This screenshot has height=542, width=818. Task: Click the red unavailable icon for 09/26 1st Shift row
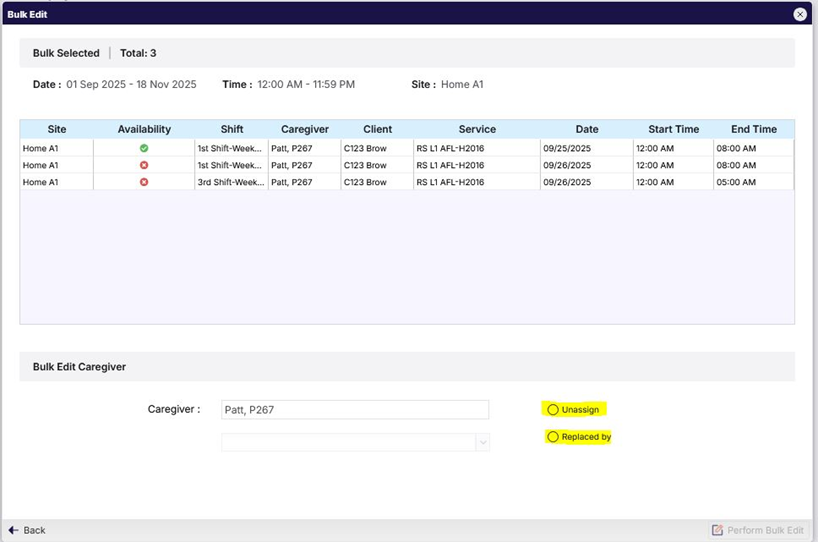click(144, 165)
